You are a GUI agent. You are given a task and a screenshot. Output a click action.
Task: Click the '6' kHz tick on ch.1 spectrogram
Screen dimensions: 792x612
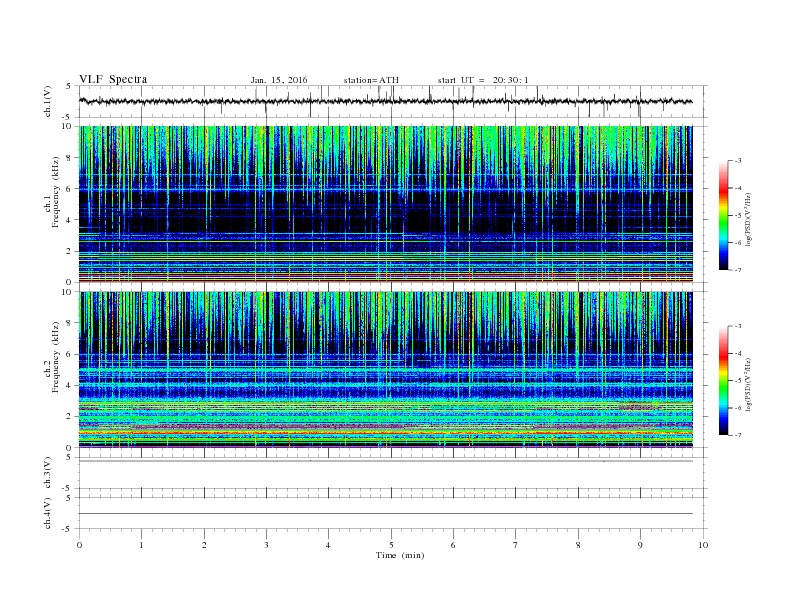pyautogui.click(x=70, y=188)
